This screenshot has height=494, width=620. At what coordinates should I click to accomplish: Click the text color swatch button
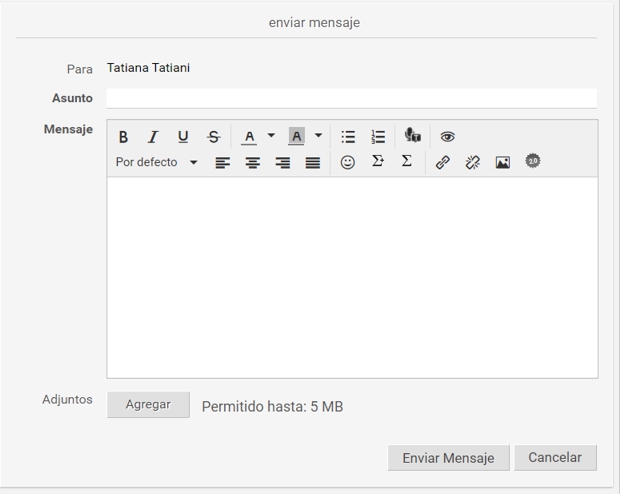(x=249, y=137)
